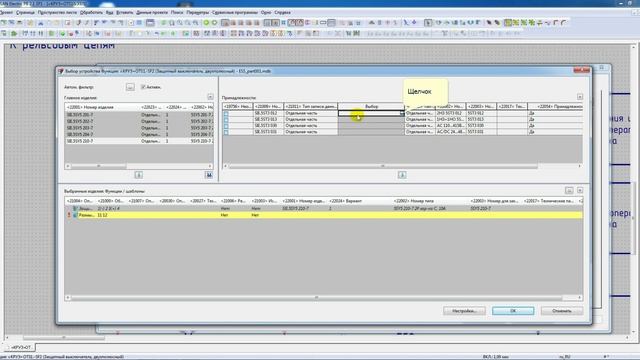The width and height of the screenshot is (640, 360).
Task: Click the right scroll arrow of the selected parts table
Action: 580,298
